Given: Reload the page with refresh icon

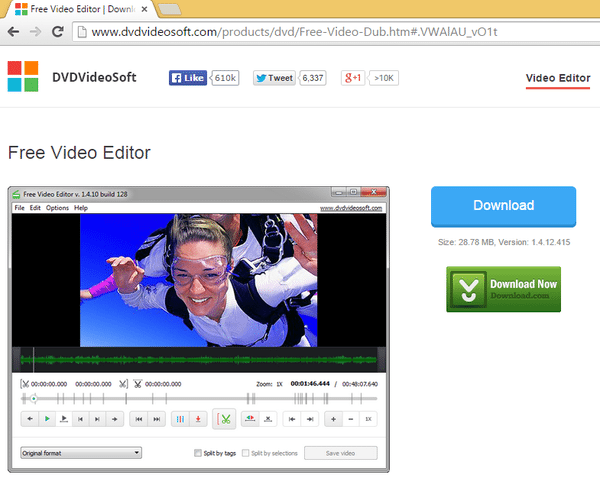Looking at the screenshot, I should coord(58,31).
